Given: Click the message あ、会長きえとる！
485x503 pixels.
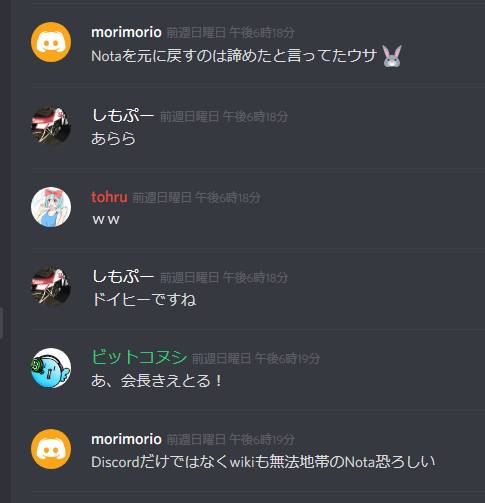Looking at the screenshot, I should (156, 381).
